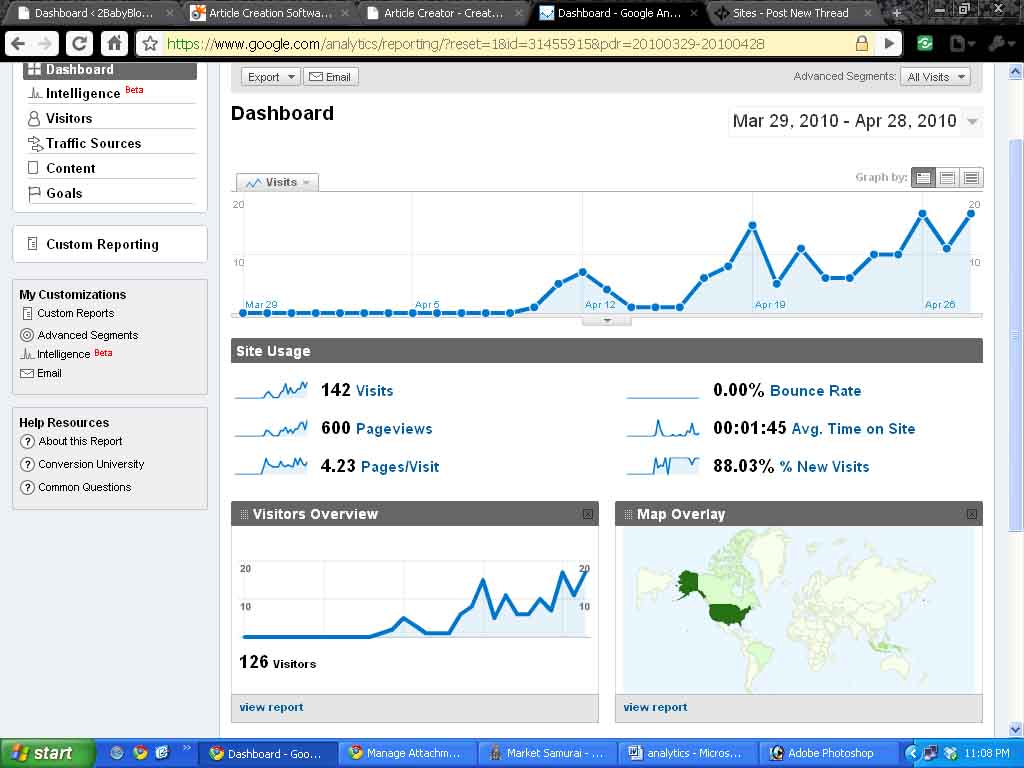Image resolution: width=1024 pixels, height=768 pixels.
Task: Open the Bounce Rate link
Action: pyautogui.click(x=815, y=391)
